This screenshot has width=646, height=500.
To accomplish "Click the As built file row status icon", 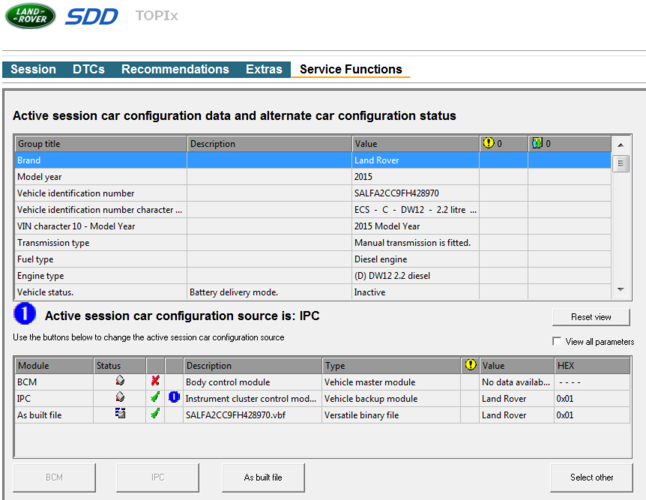I will click(120, 413).
